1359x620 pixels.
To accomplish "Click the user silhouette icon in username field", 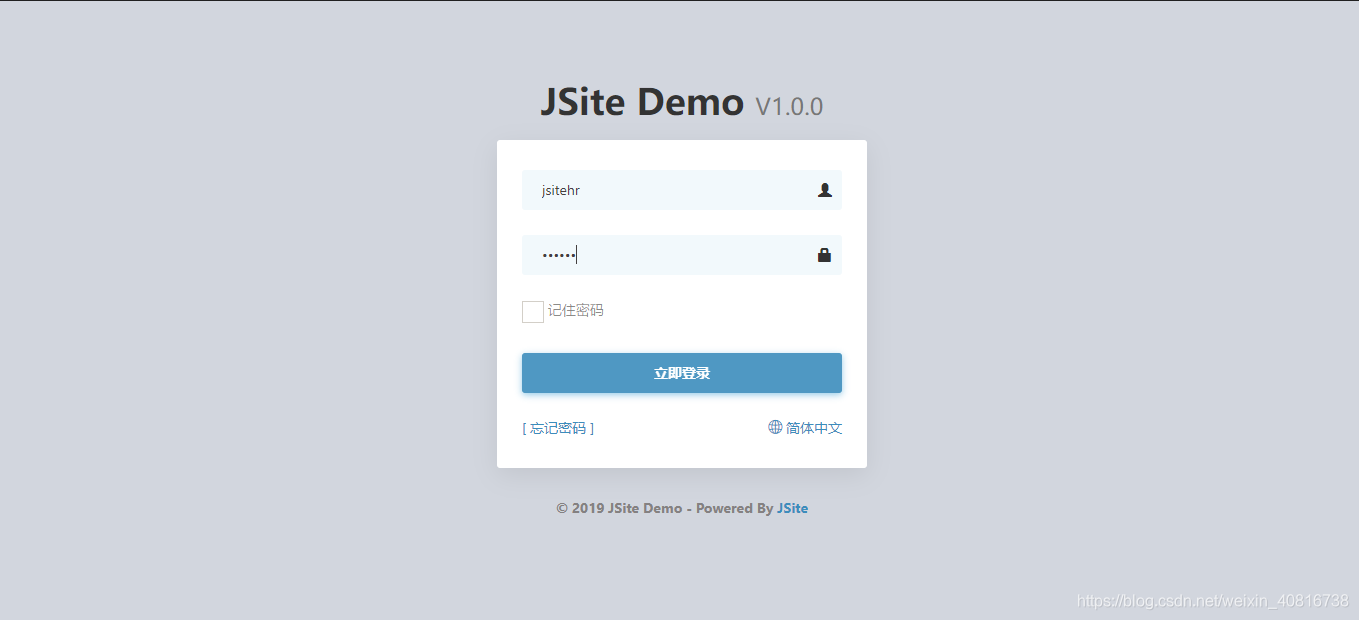I will point(824,189).
